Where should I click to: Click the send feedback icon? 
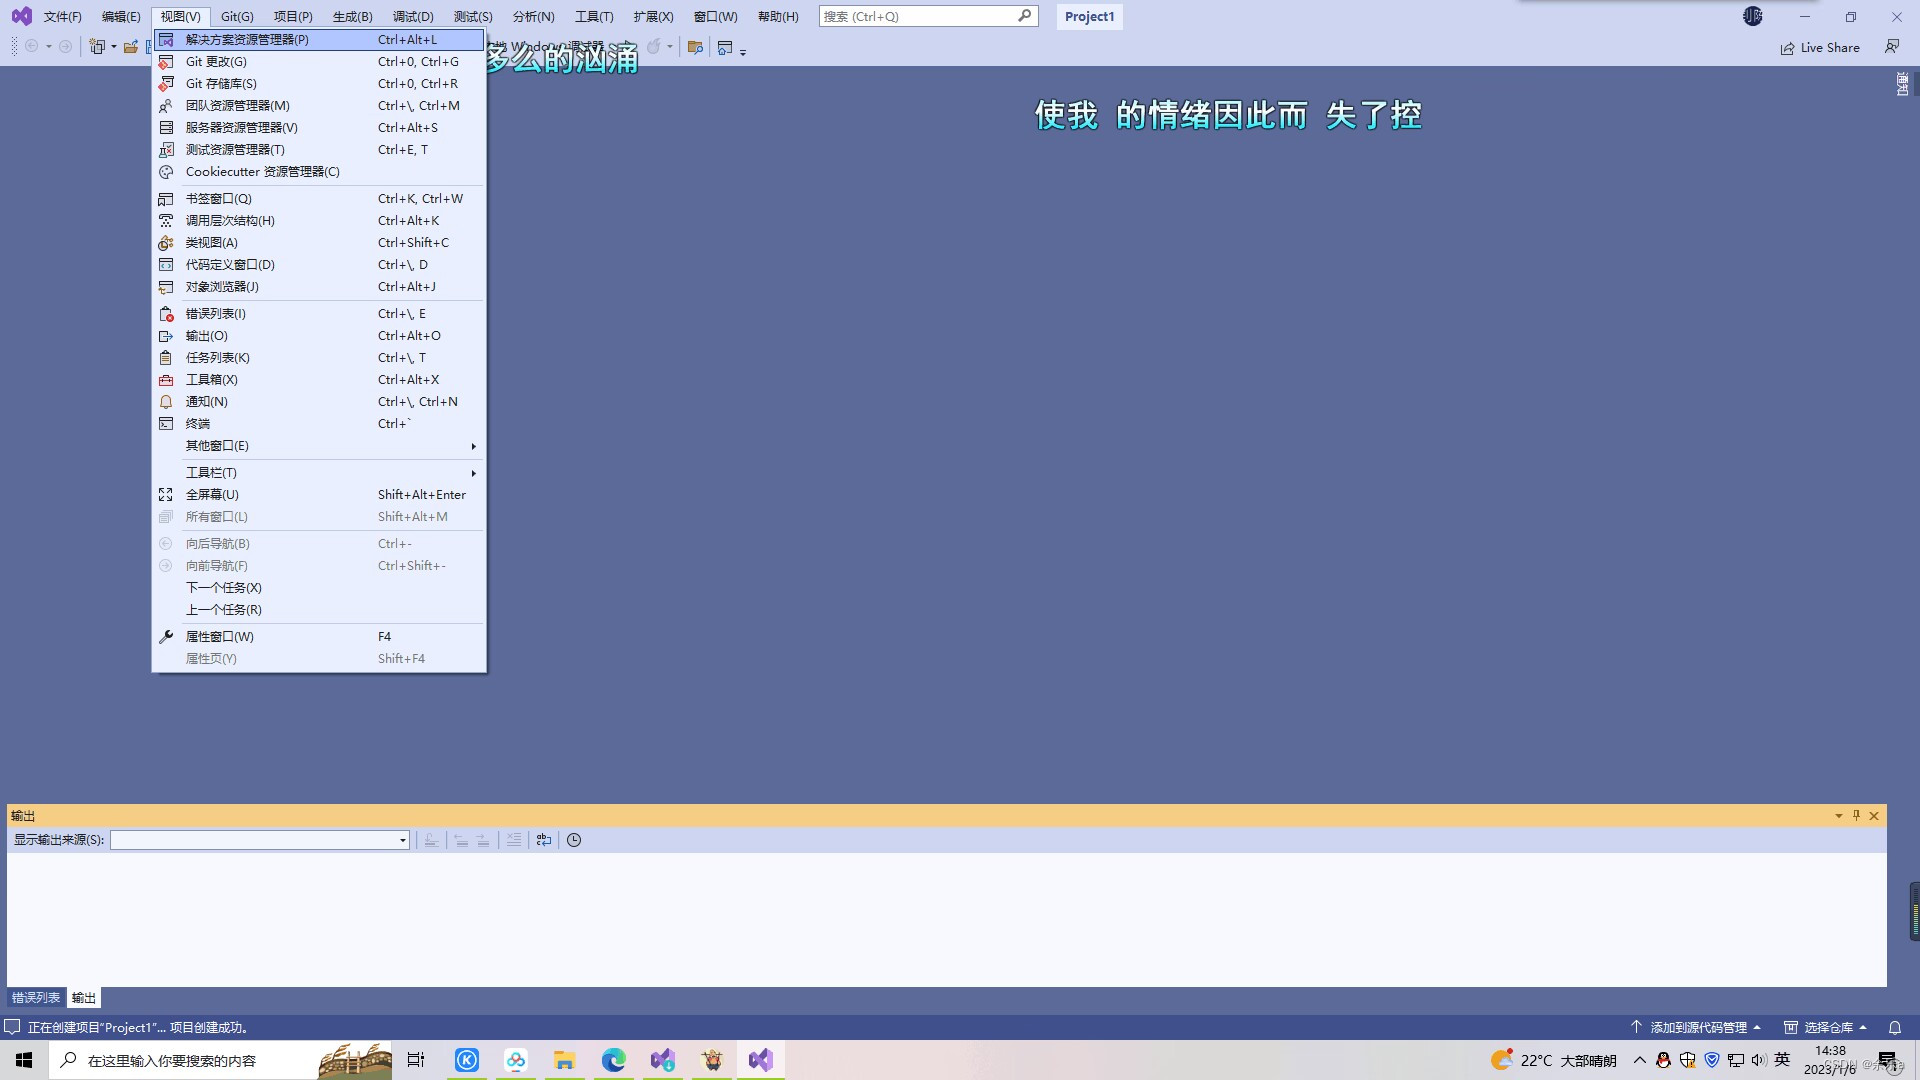click(x=1892, y=47)
